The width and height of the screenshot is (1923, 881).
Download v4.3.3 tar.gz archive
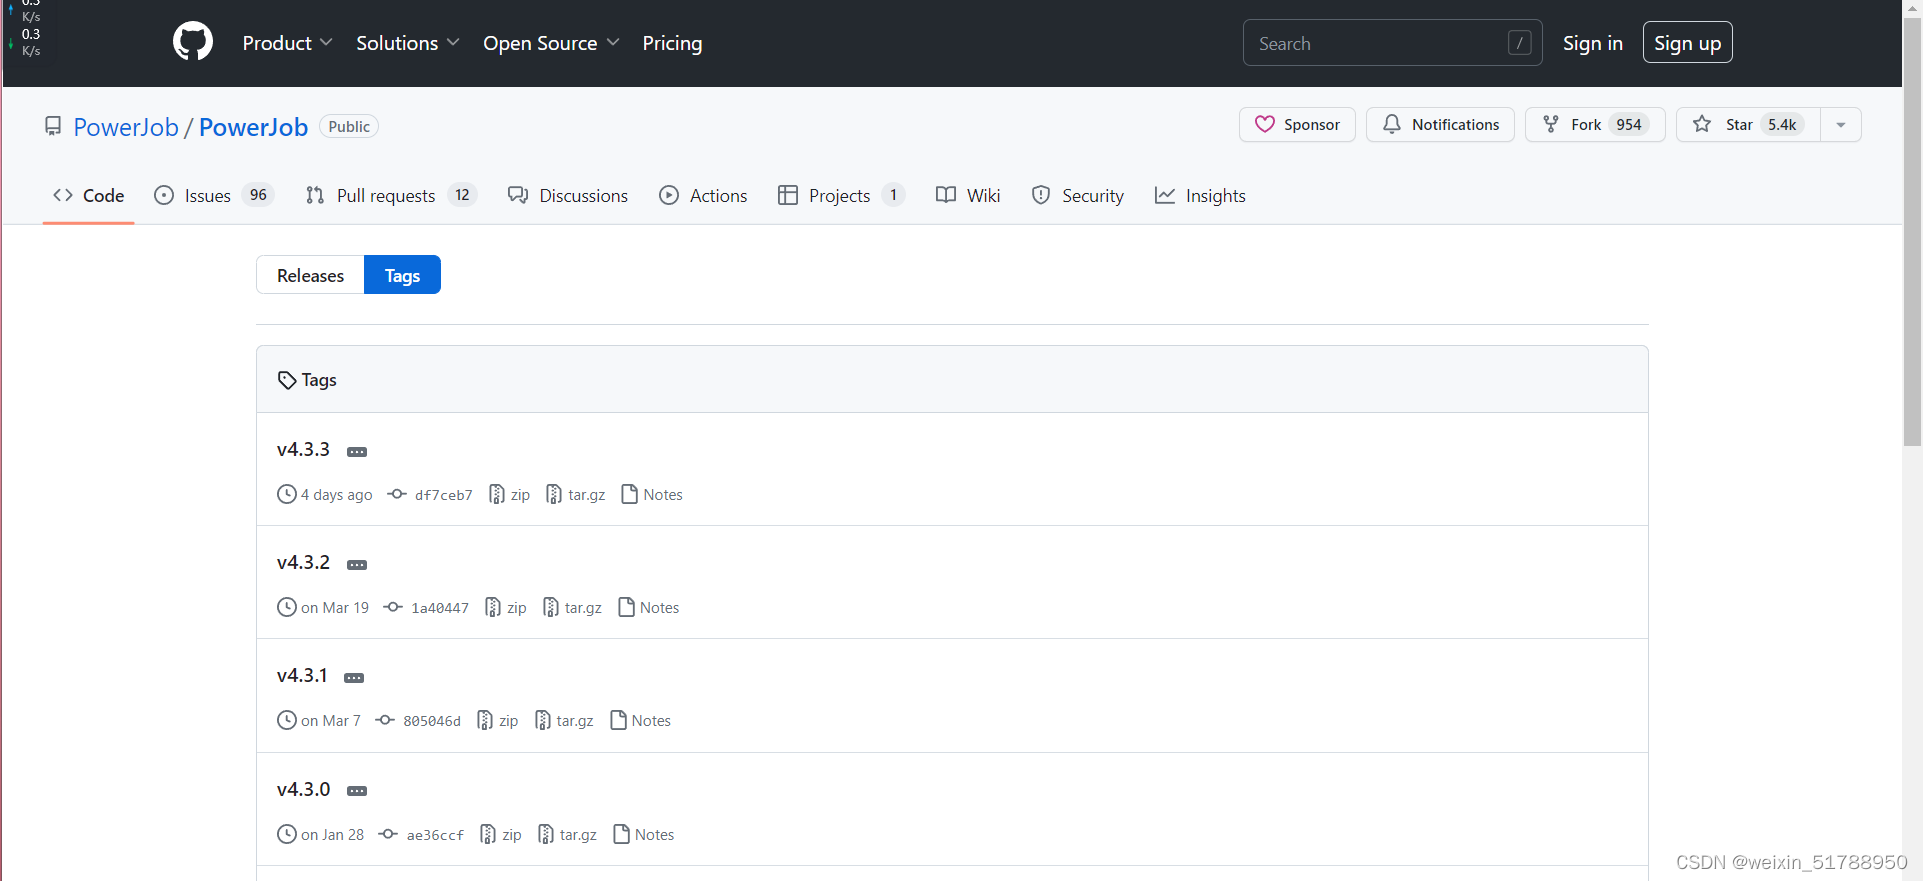[575, 495]
